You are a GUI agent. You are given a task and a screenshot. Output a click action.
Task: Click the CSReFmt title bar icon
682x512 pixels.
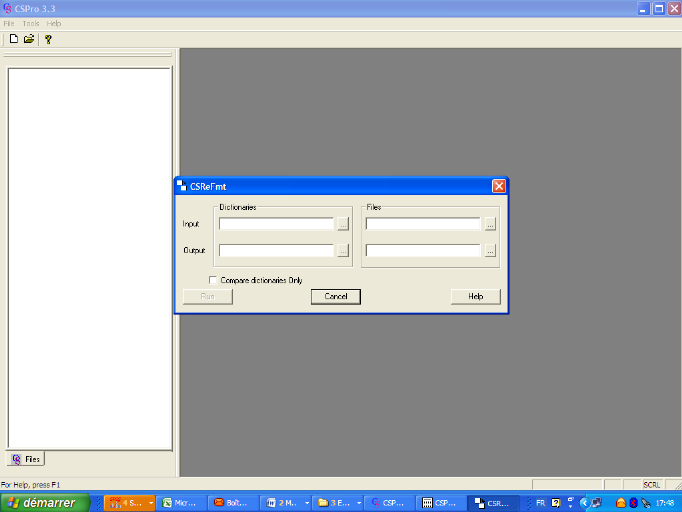pos(182,186)
